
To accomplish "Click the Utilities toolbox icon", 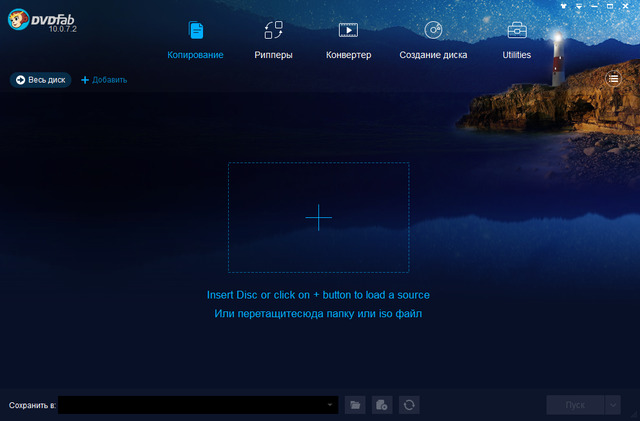I will [517, 30].
